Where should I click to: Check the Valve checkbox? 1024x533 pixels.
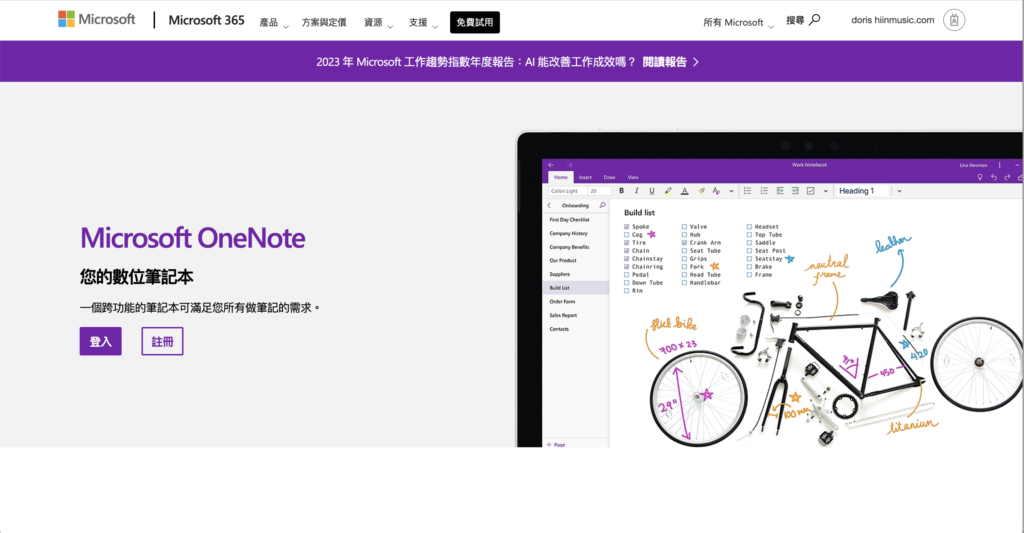tap(684, 227)
